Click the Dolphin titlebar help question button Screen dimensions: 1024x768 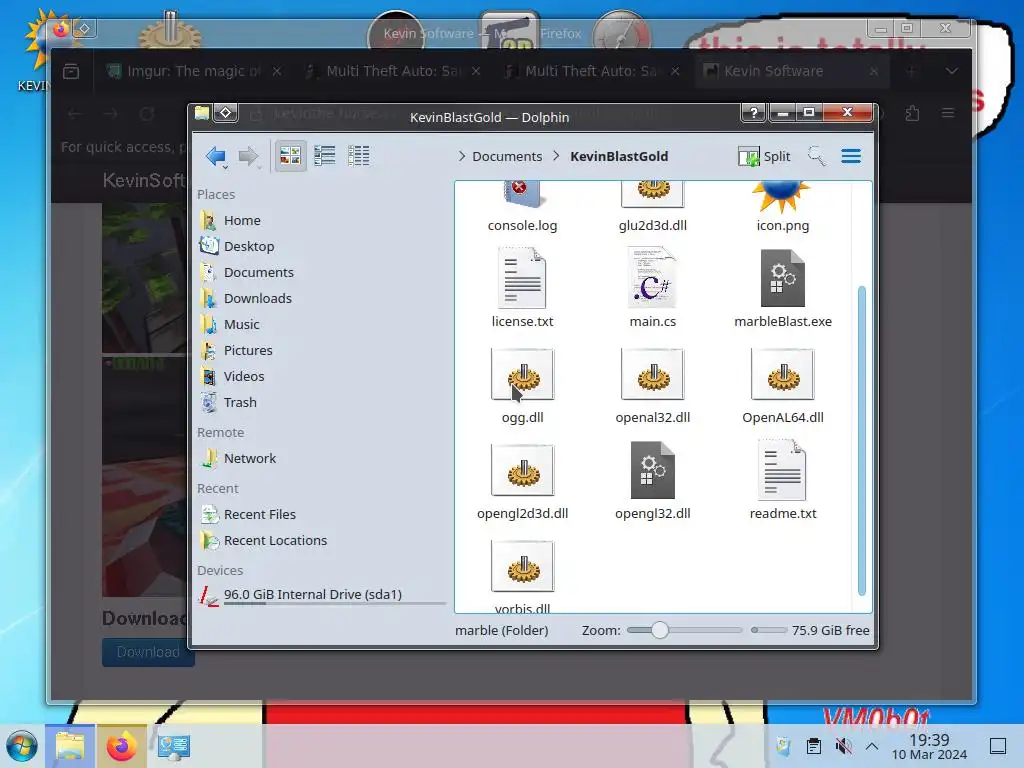coord(754,113)
